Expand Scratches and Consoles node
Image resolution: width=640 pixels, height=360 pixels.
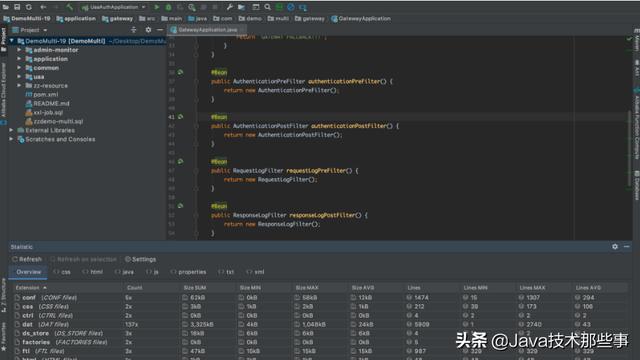click(11, 139)
